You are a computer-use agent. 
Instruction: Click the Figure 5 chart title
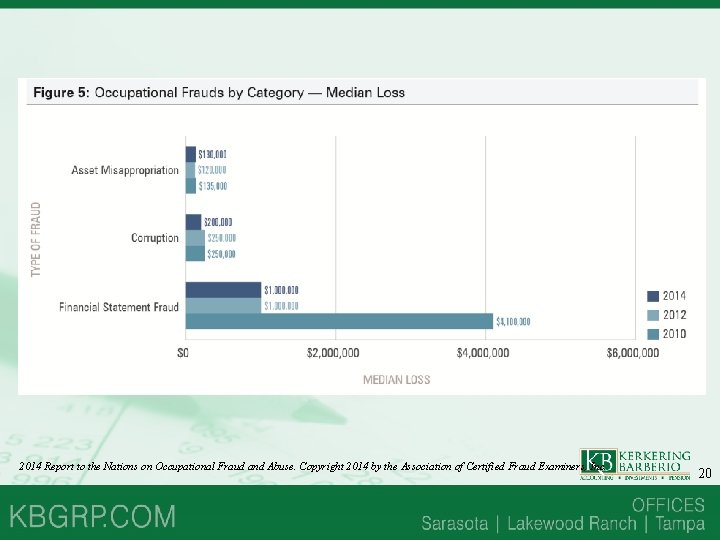[219, 93]
